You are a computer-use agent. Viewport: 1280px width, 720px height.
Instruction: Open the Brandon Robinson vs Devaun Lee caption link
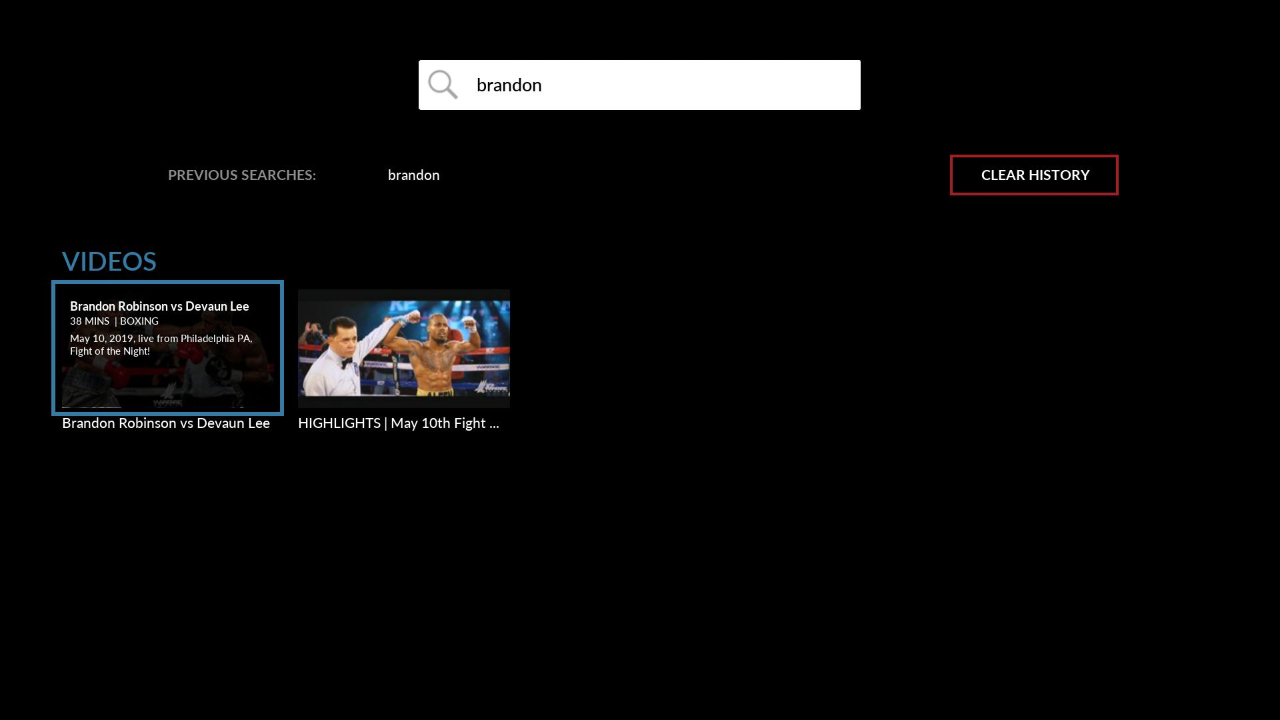pos(166,423)
